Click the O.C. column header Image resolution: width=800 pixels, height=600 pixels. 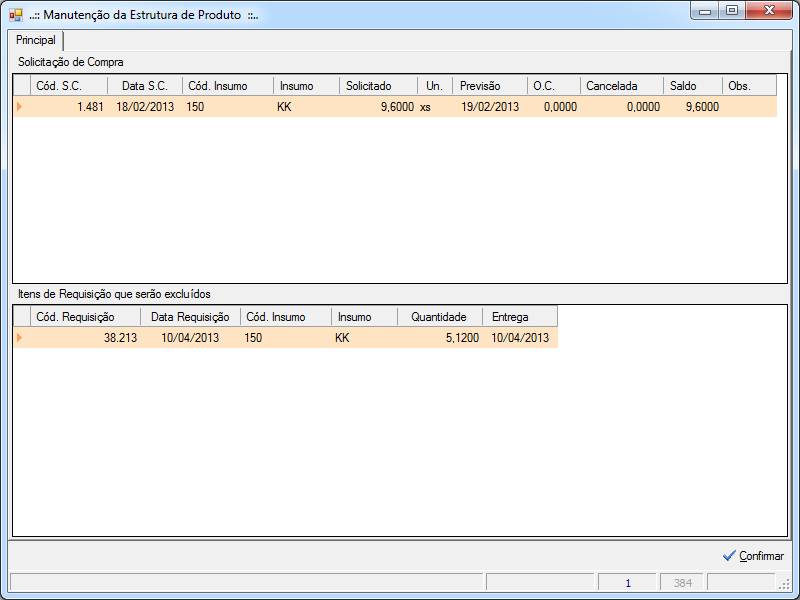tap(554, 86)
